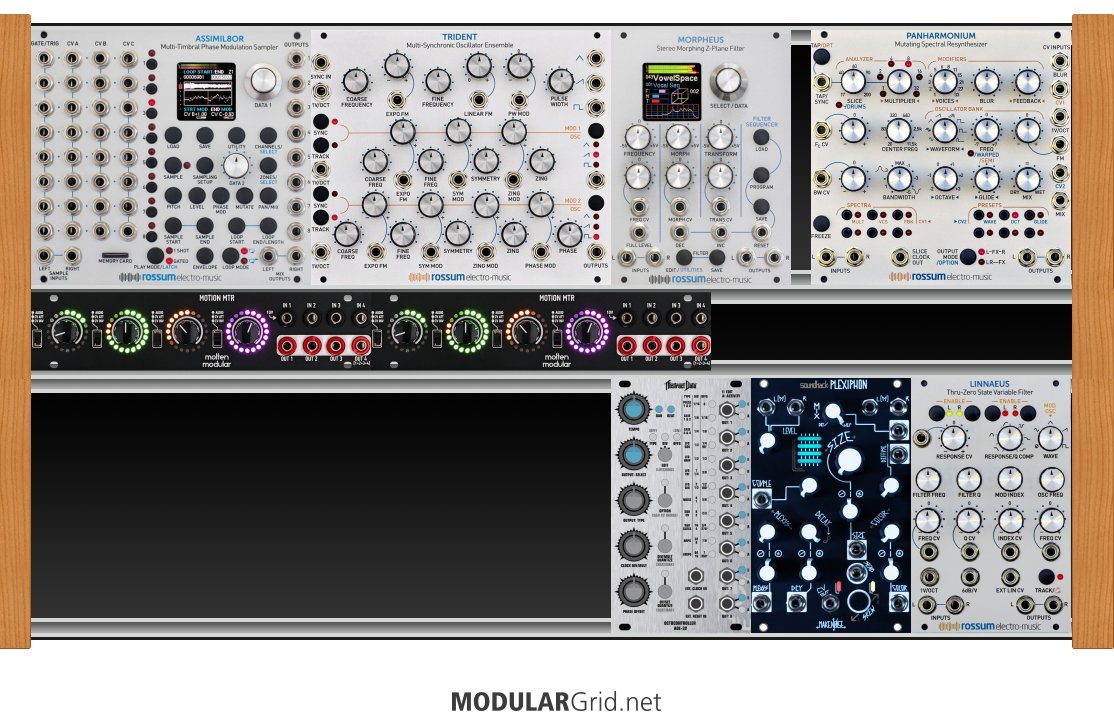Image resolution: width=1114 pixels, height=723 pixels.
Task: Click the PHASE OFFSET knob
Action: point(633,591)
